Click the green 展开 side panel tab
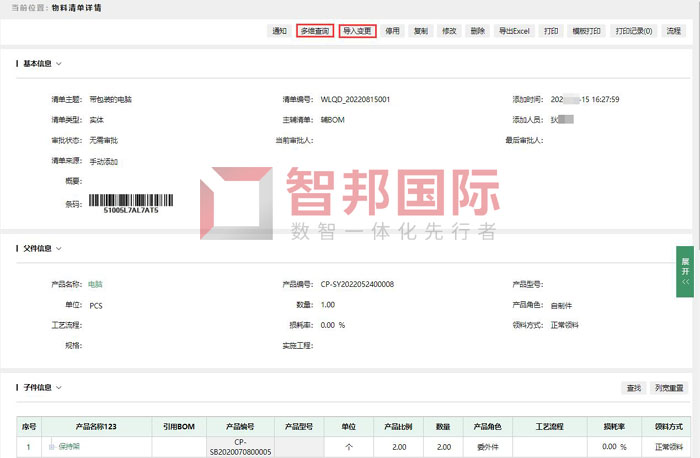This screenshot has height=458, width=700. click(x=685, y=270)
